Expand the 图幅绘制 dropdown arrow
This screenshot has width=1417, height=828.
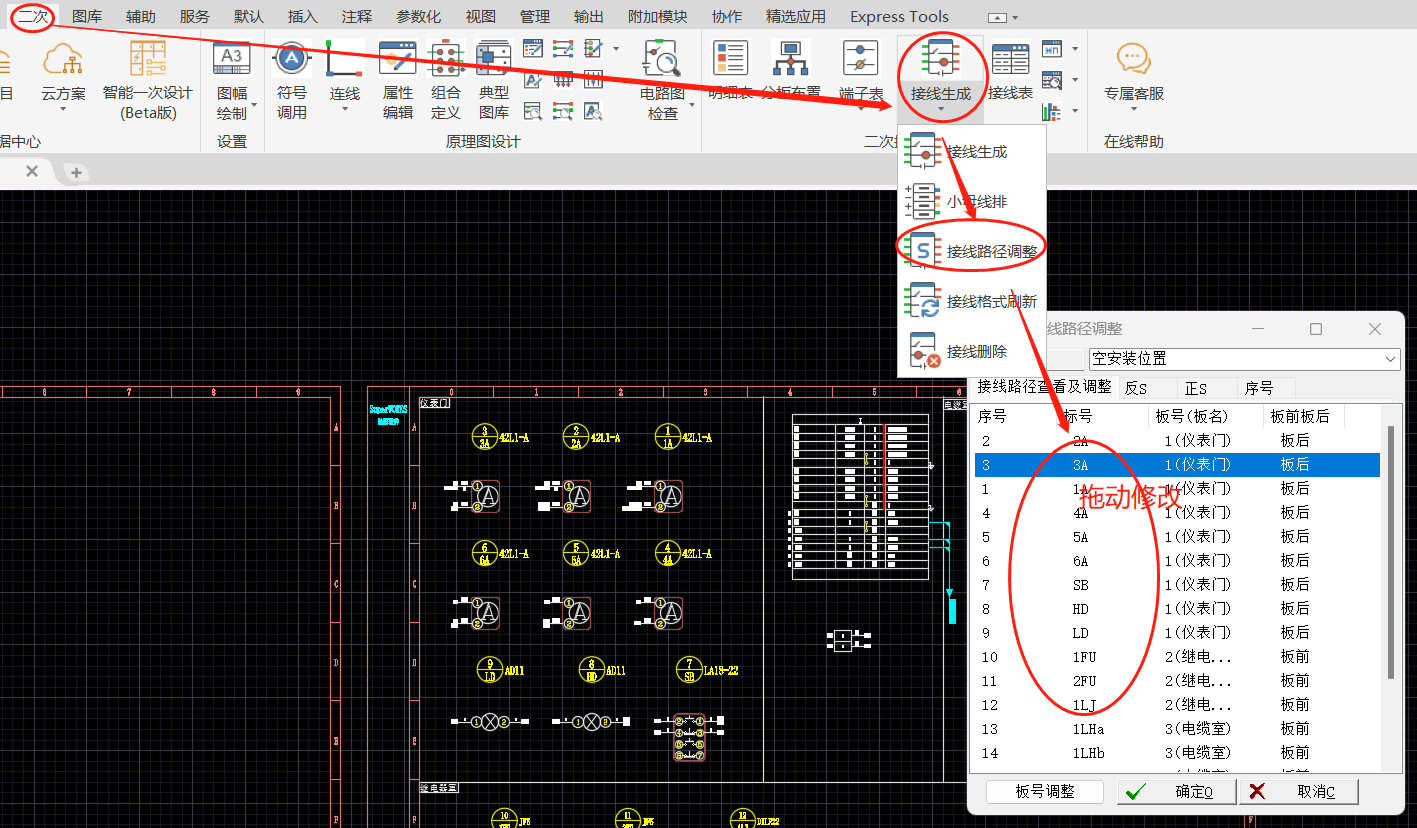tap(254, 104)
